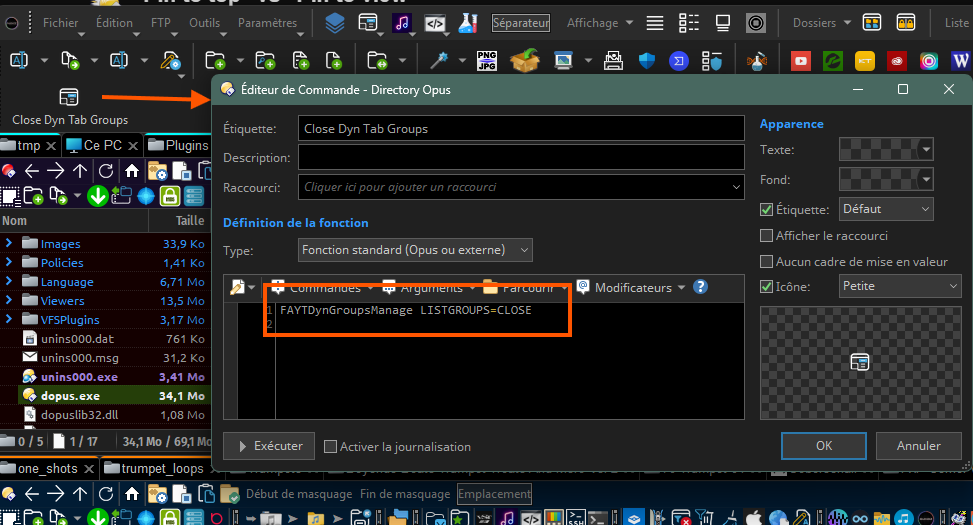Check Aucun cadre de mise en valeur
This screenshot has height=525, width=973.
pos(767,262)
